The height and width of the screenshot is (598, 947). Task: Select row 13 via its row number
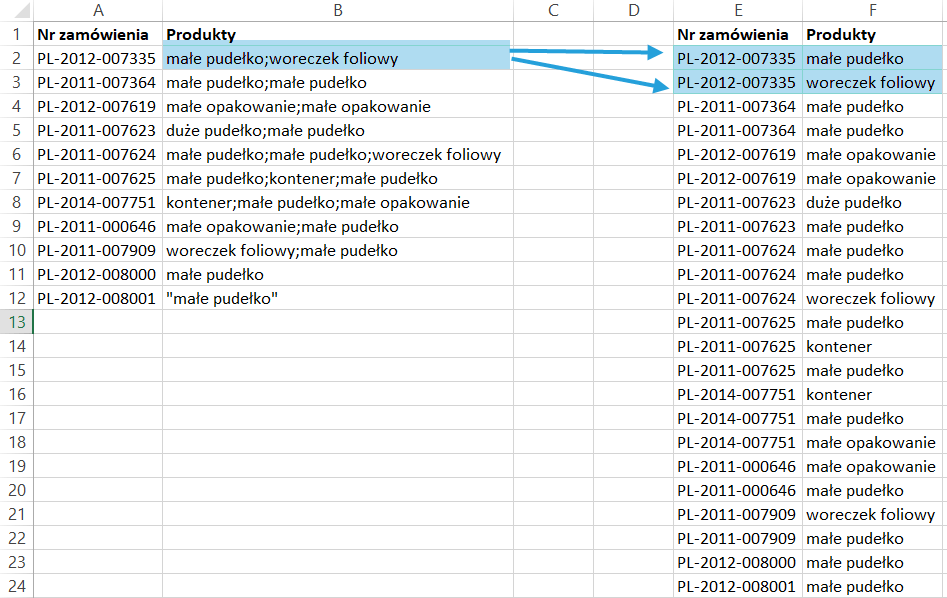click(x=16, y=322)
